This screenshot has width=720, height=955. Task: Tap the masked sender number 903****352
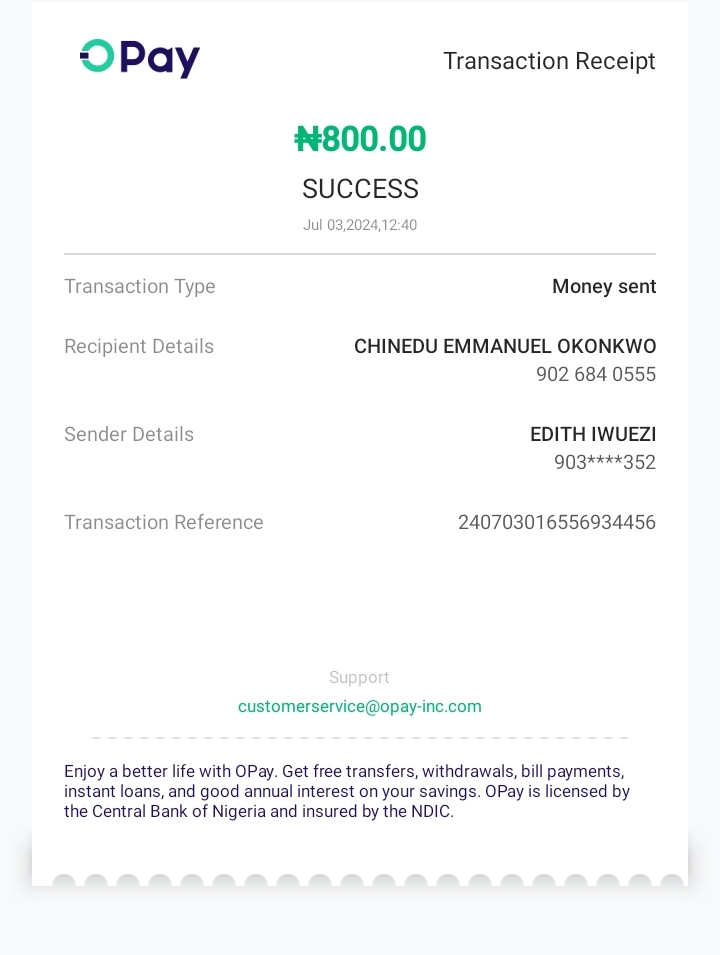(605, 463)
